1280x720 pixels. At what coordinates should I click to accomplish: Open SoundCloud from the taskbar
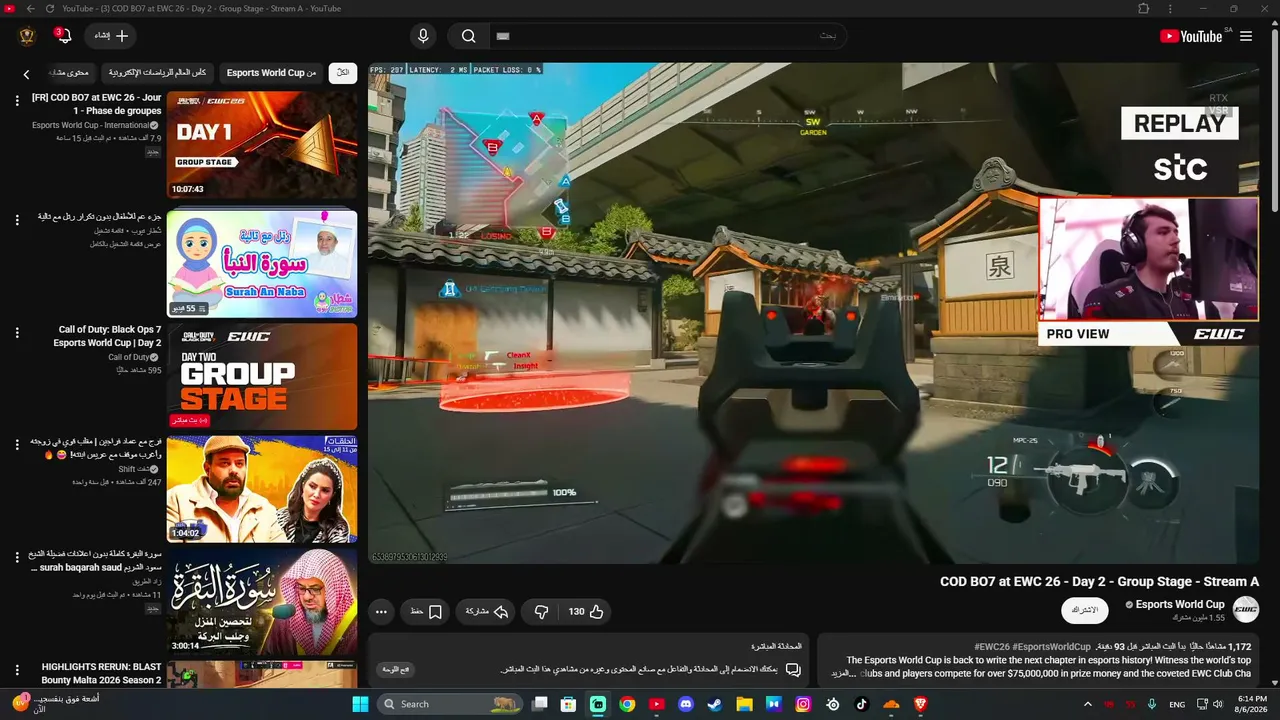891,704
